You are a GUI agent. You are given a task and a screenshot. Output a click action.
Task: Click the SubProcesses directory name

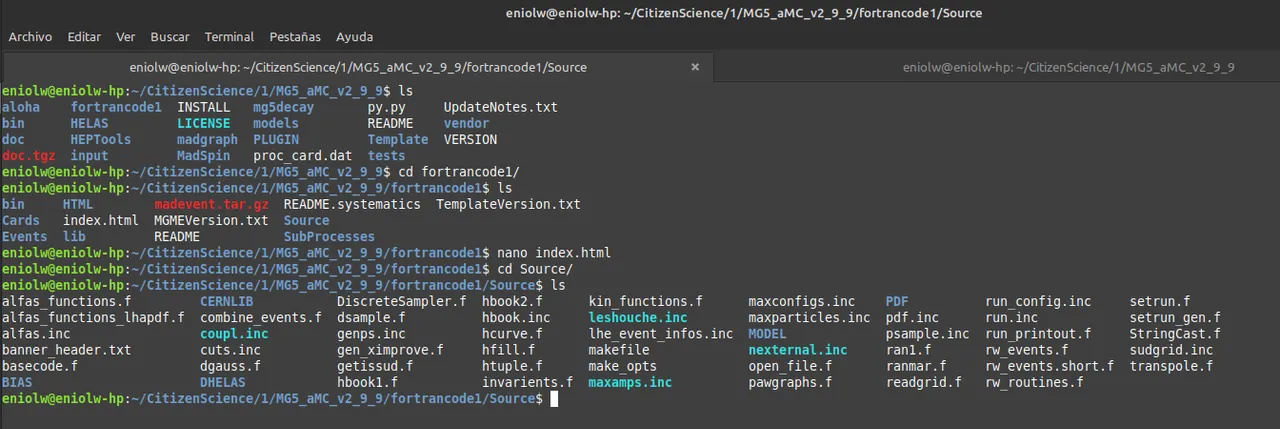[329, 237]
